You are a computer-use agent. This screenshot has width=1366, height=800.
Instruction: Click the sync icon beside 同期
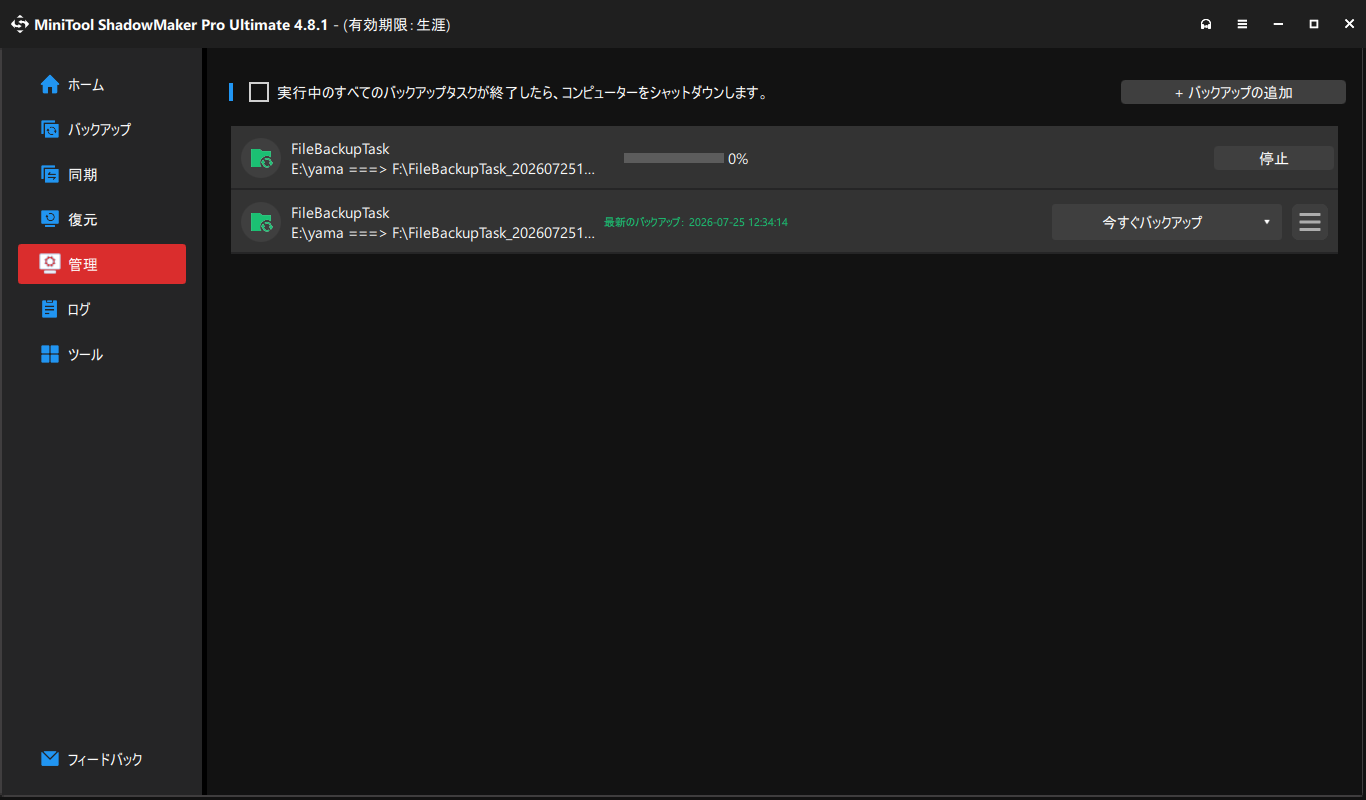(x=50, y=174)
